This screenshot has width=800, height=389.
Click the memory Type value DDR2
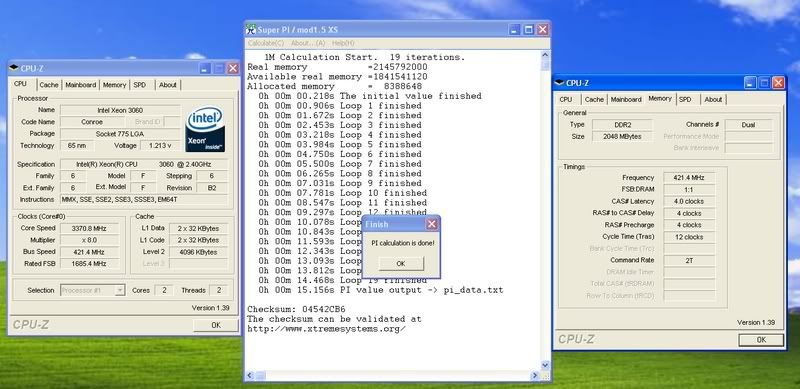pyautogui.click(x=622, y=125)
